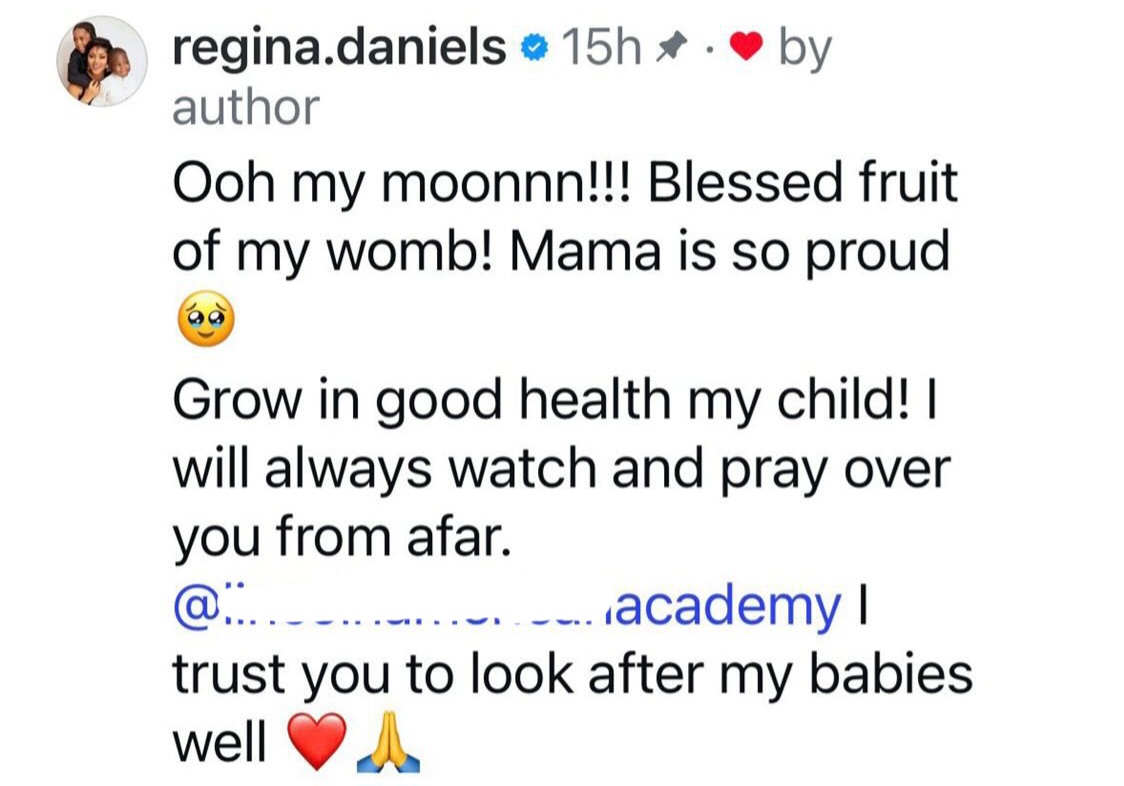Click the "Mama is so proud" text
1124x786 pixels.
[x=729, y=253]
